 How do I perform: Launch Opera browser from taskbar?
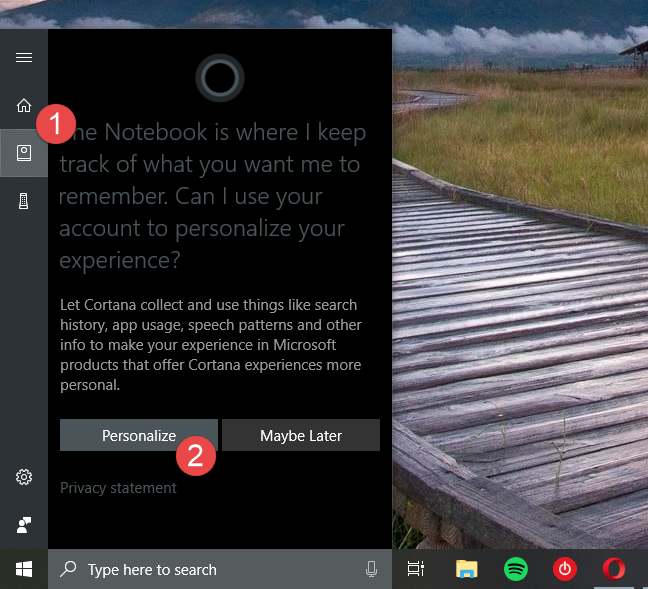[614, 569]
